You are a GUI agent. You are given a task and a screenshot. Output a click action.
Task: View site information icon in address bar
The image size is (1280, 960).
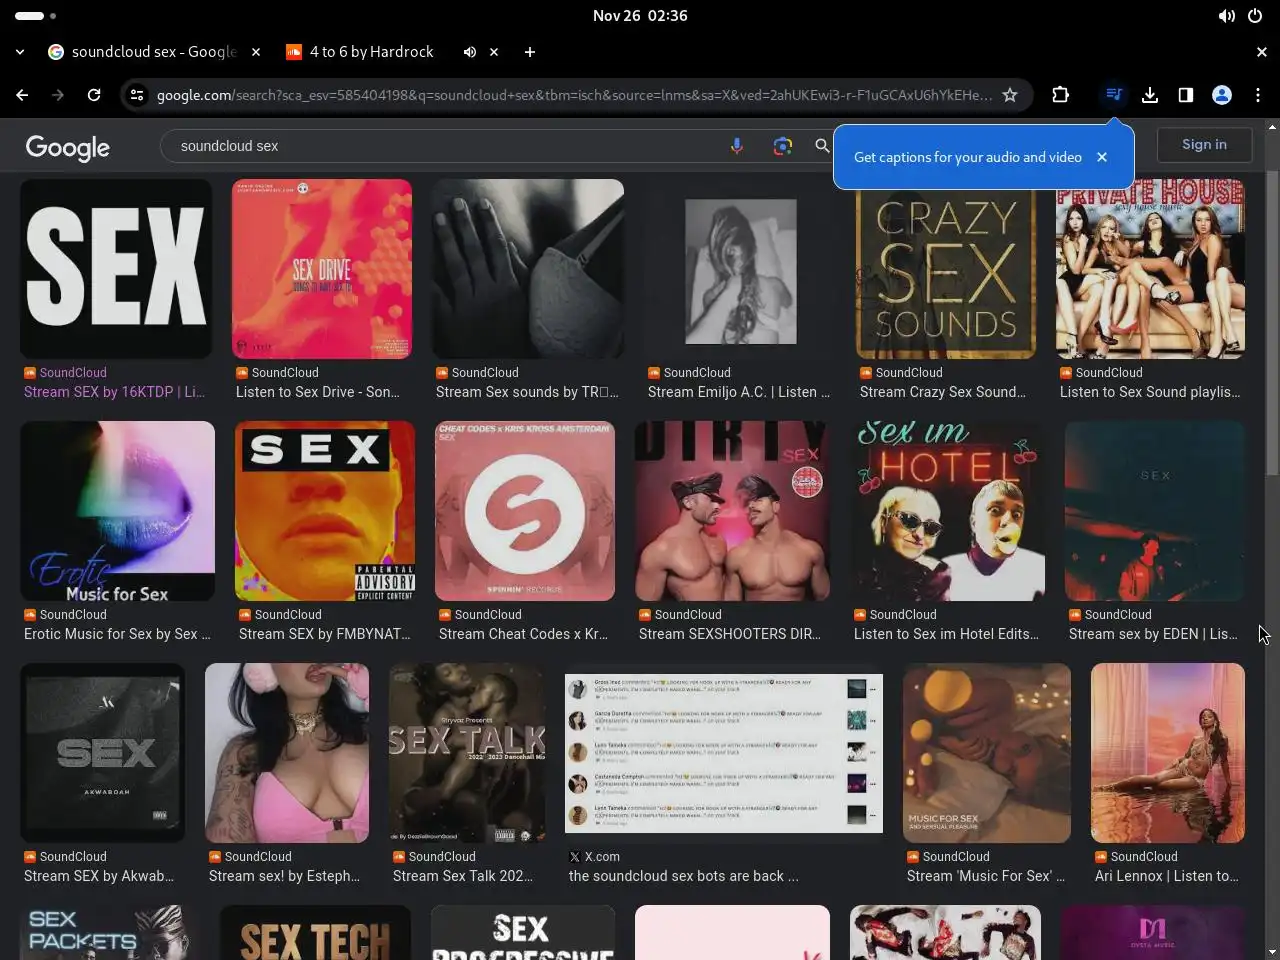(x=137, y=95)
